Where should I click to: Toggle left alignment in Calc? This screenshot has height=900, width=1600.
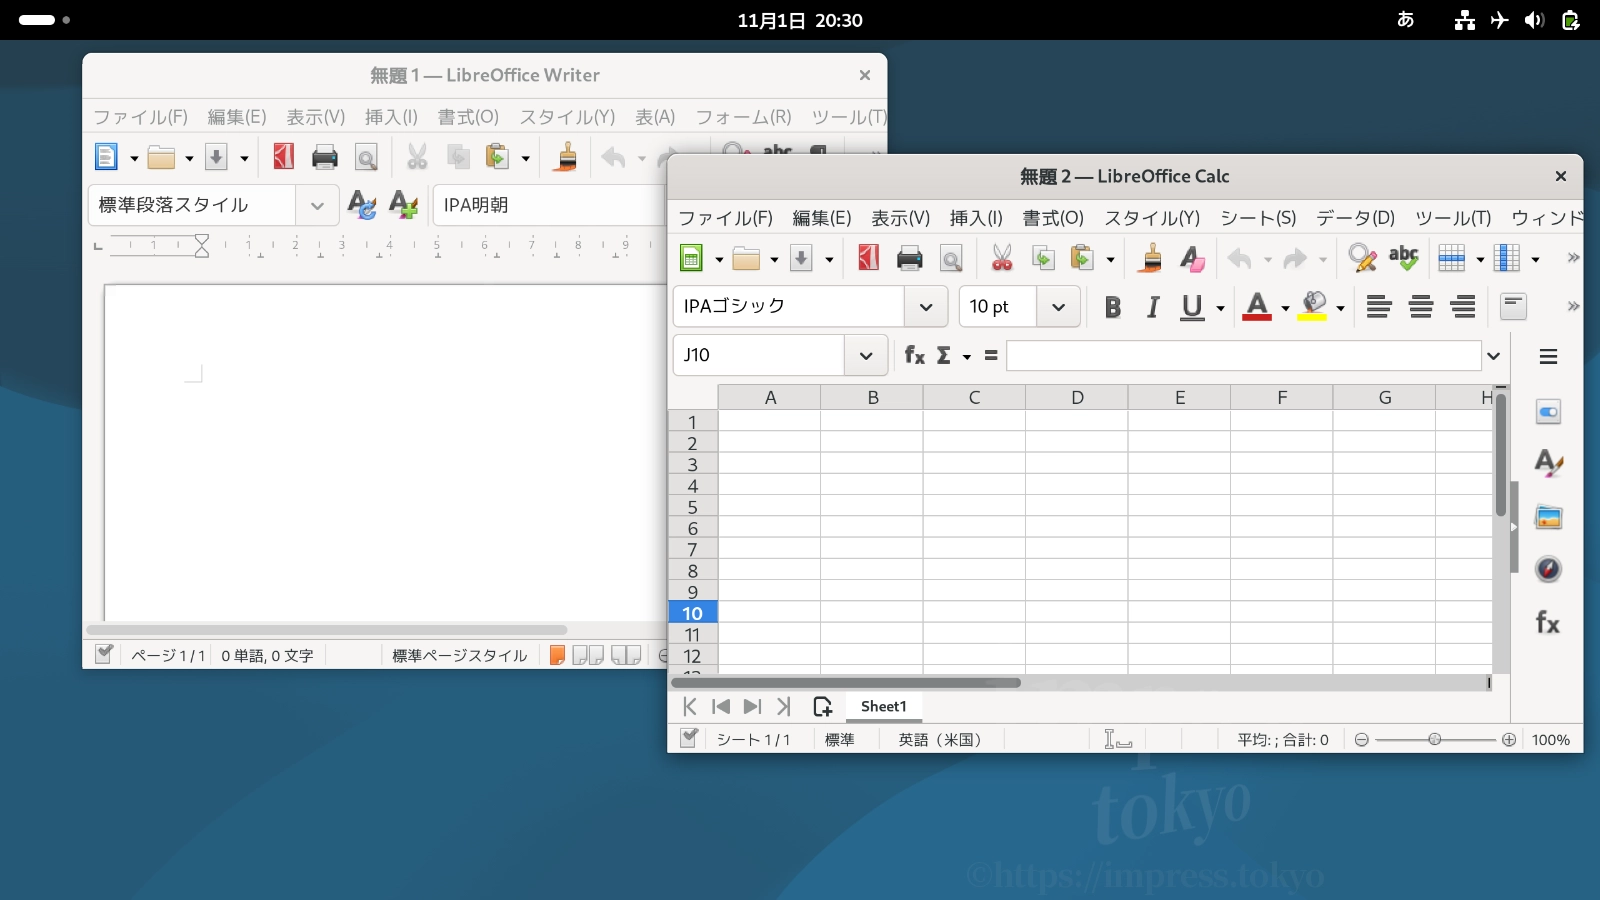[1379, 307]
